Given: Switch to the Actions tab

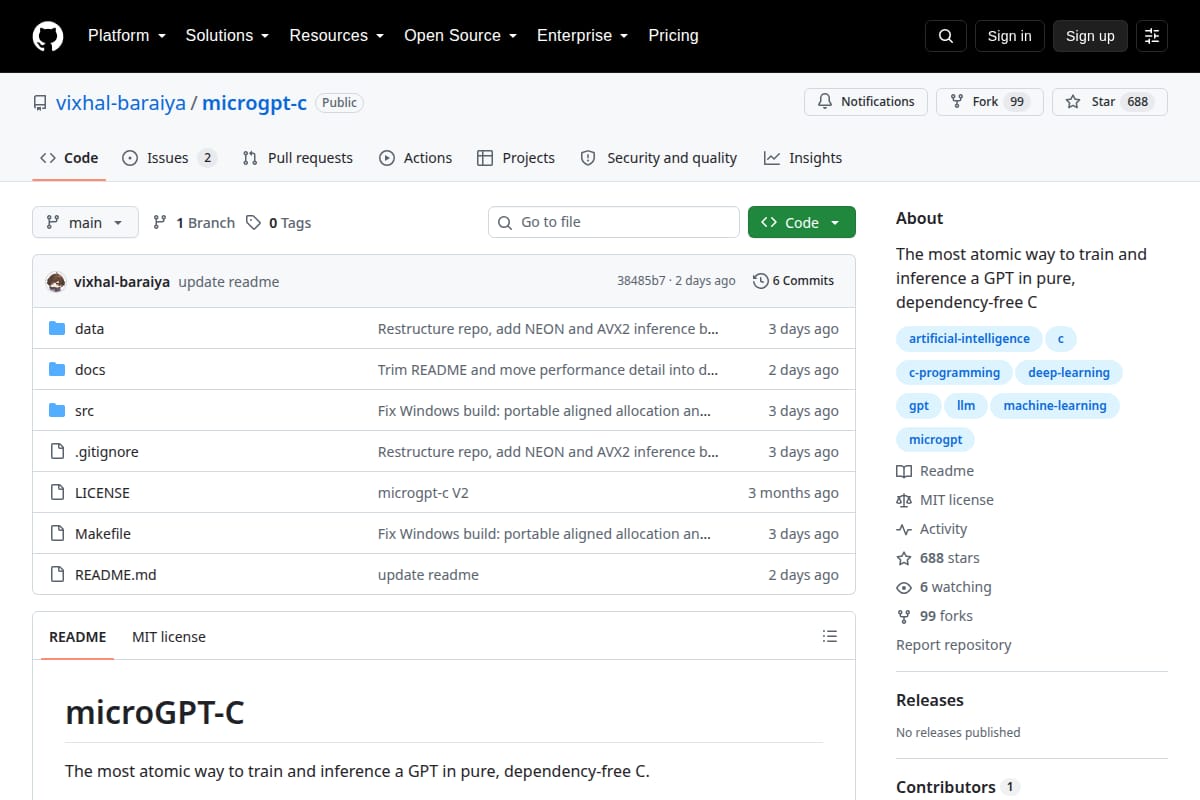Looking at the screenshot, I should pos(416,158).
